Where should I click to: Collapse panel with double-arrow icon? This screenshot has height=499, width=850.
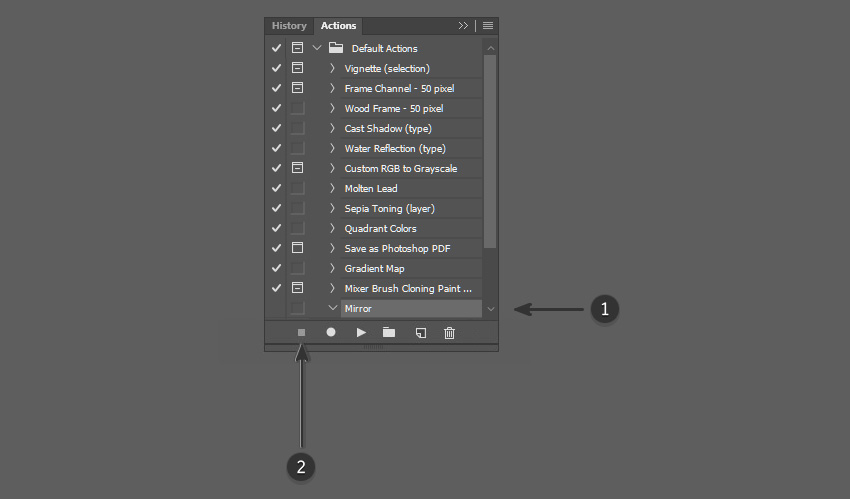[463, 25]
